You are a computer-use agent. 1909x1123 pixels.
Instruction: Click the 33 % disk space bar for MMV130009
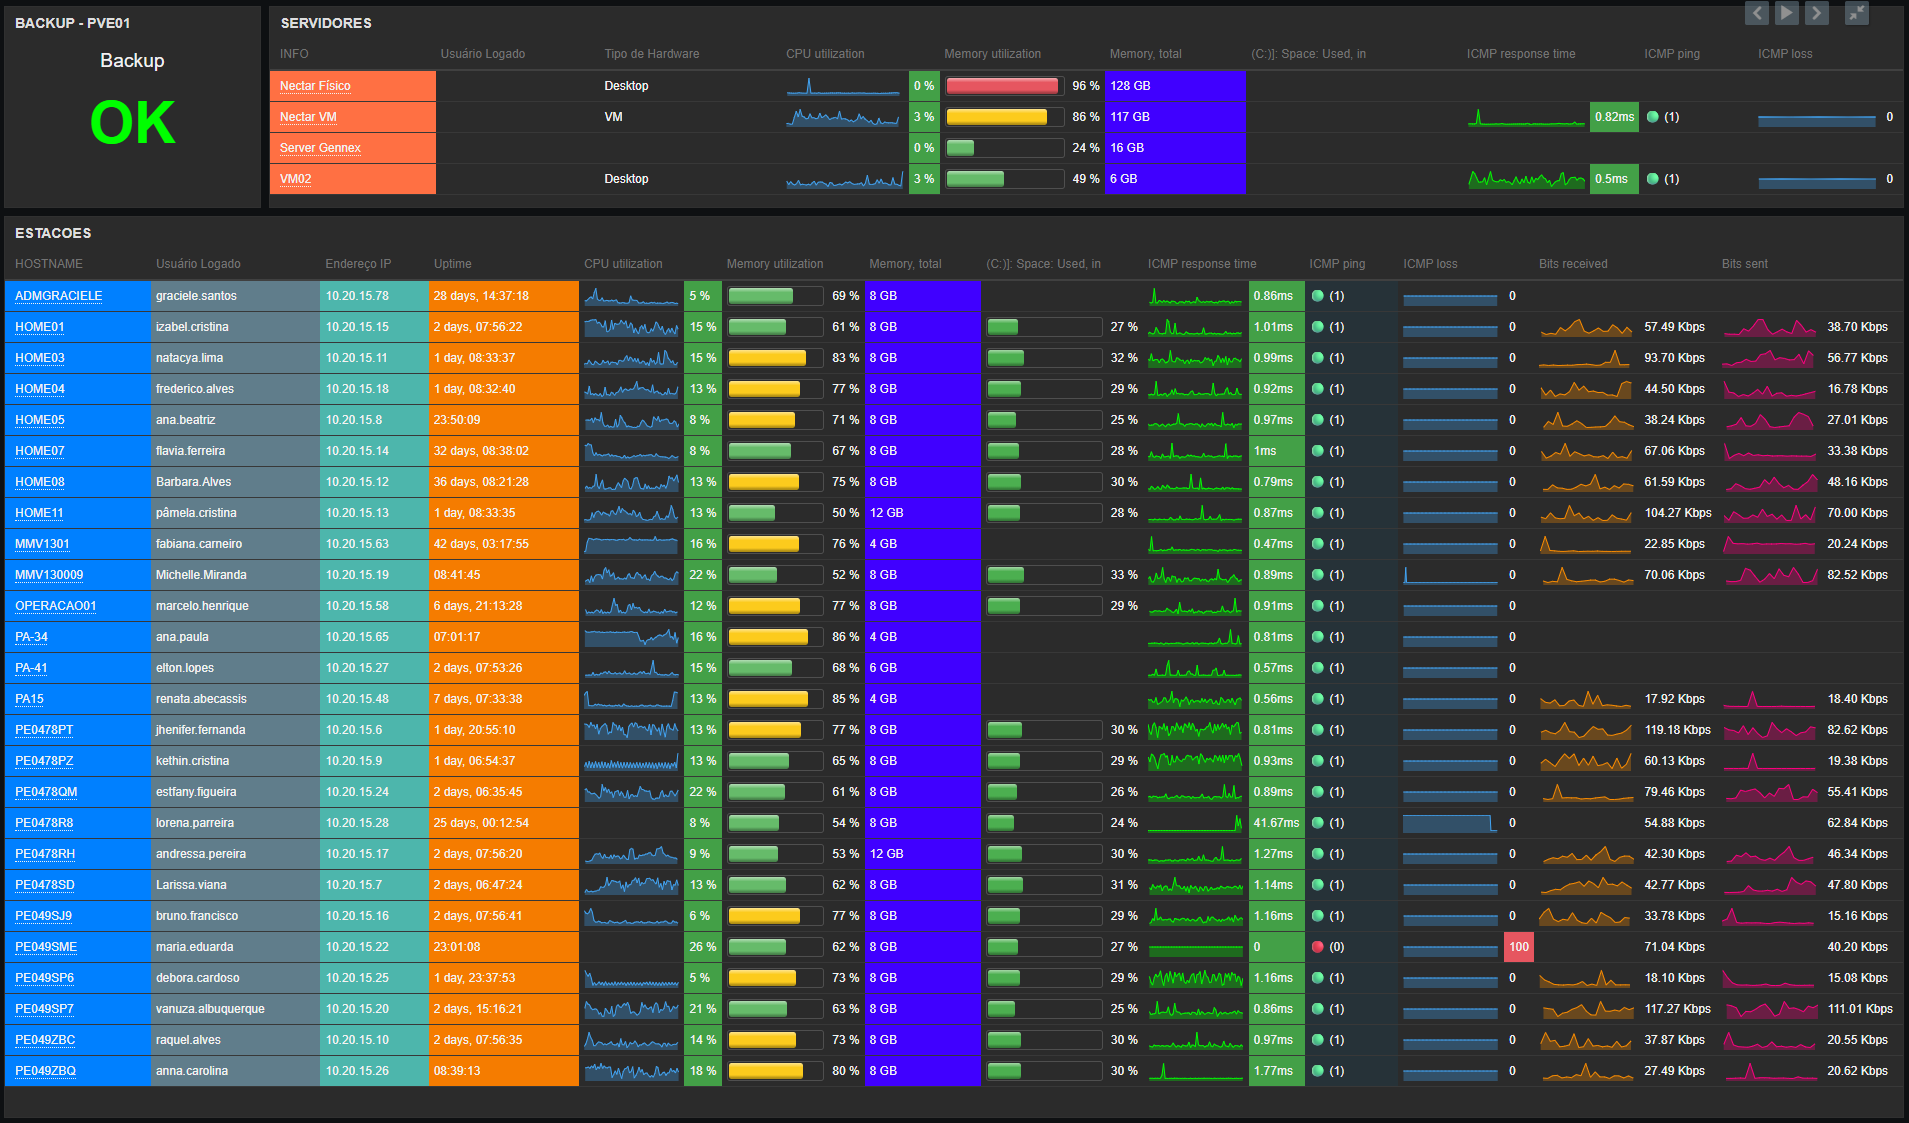(1044, 575)
